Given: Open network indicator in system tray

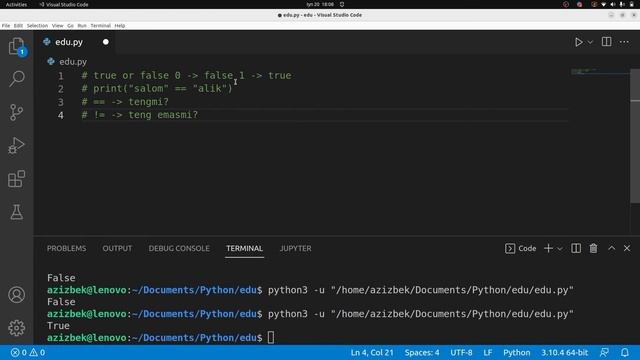Looking at the screenshot, I should pos(604,4).
